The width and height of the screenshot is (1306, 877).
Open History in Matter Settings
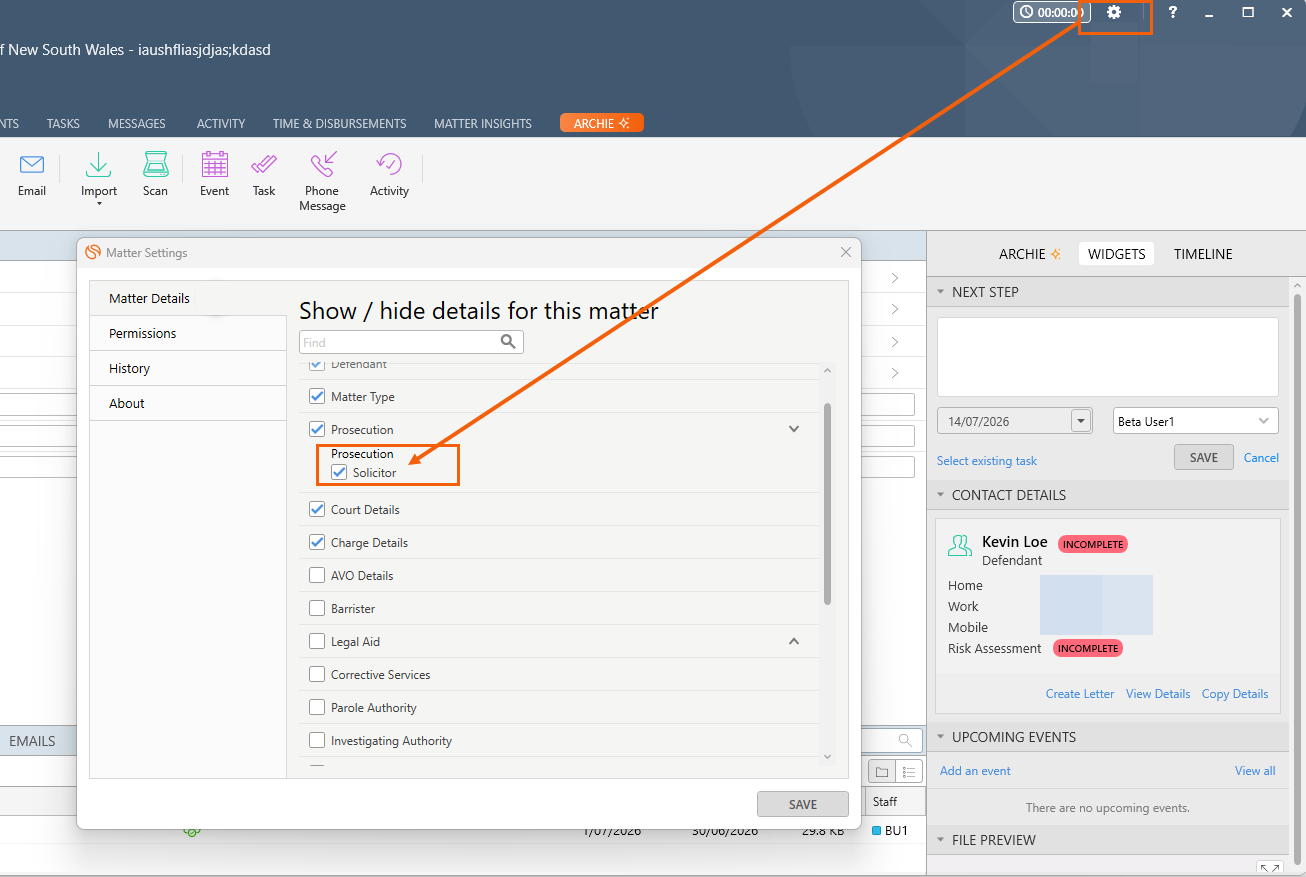188,368
